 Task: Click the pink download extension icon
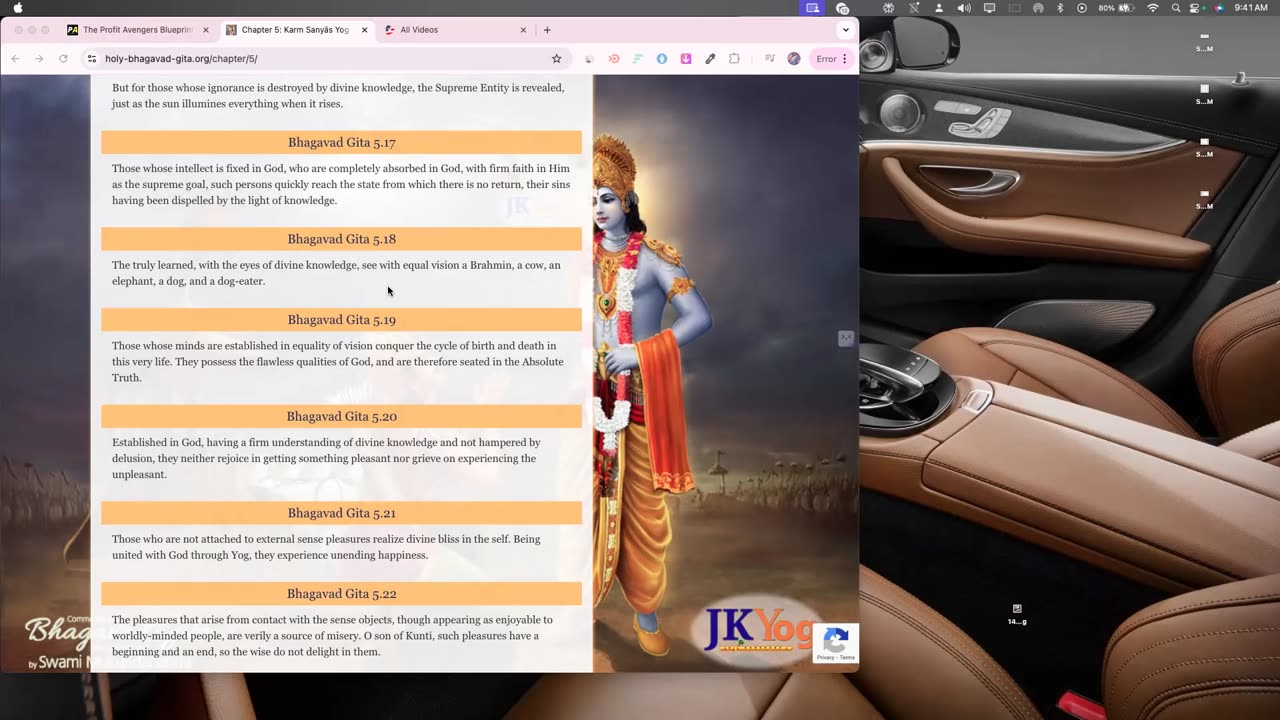coord(686,59)
